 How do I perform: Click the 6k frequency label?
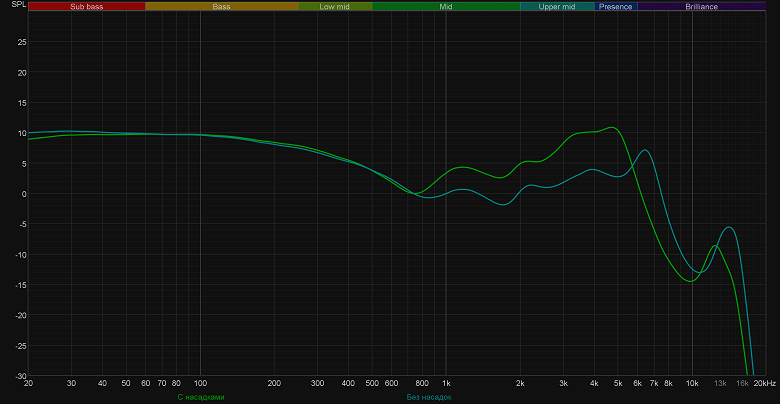coord(638,383)
